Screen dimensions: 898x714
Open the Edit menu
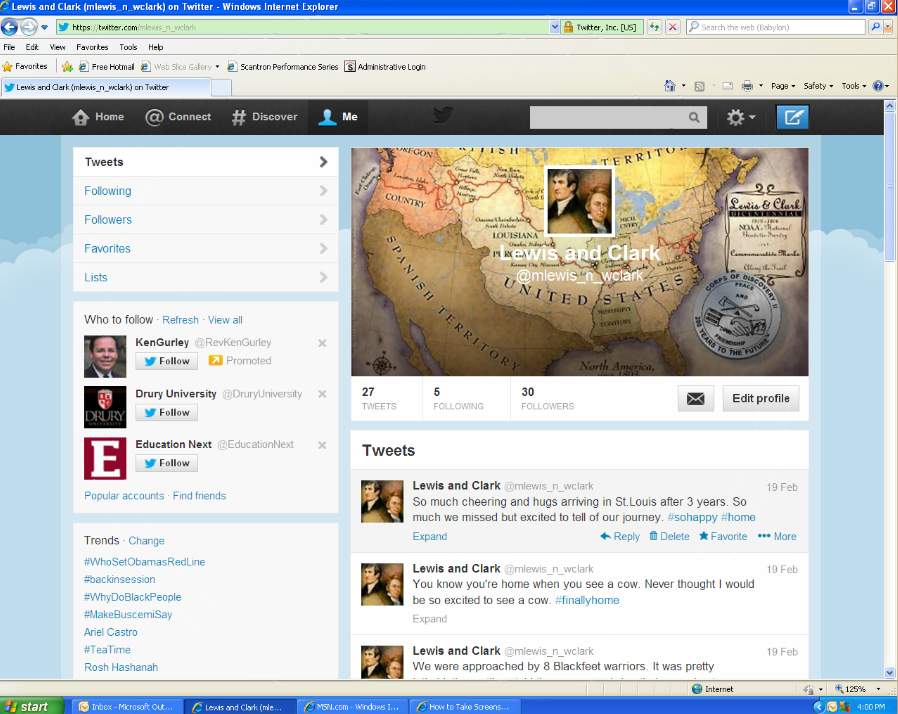(32, 47)
